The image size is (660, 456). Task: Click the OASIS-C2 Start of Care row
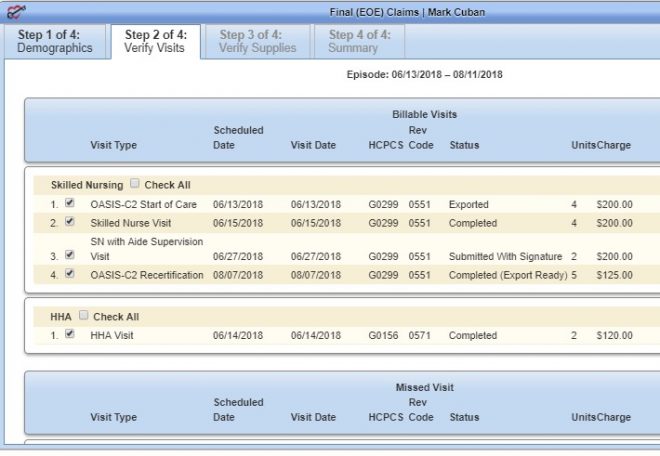coord(146,204)
